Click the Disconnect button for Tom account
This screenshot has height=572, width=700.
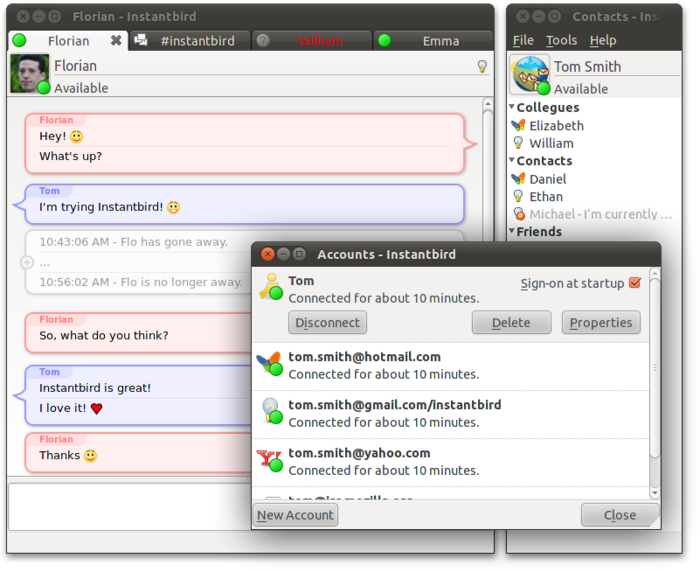pos(328,322)
